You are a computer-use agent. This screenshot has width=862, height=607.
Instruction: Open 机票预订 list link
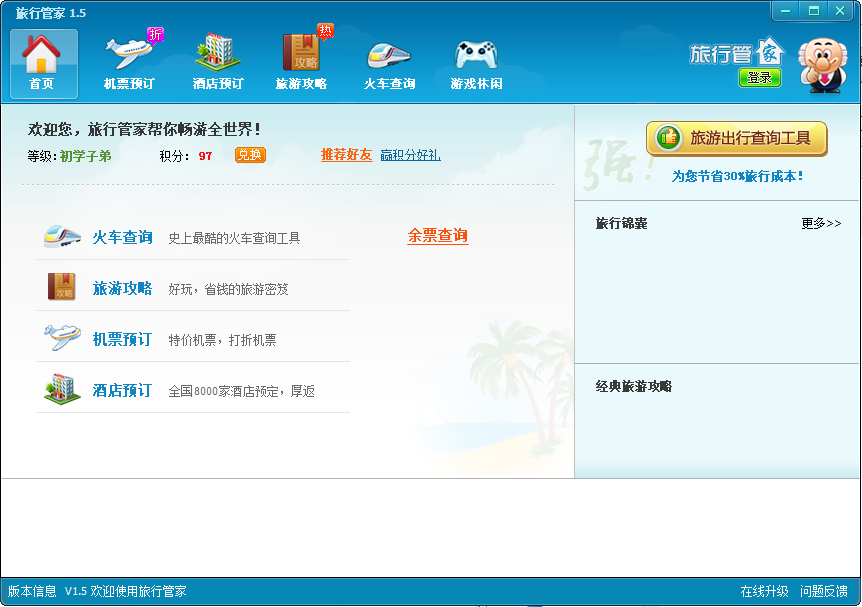(122, 339)
